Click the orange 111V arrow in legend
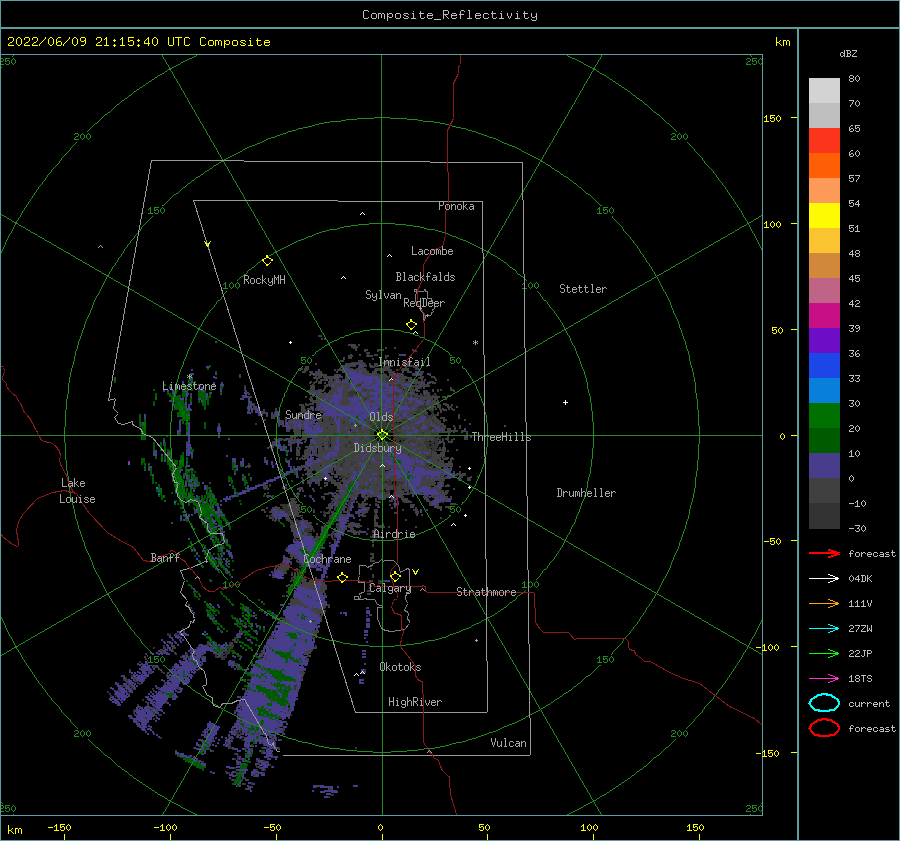Image resolution: width=900 pixels, height=841 pixels. 824,603
